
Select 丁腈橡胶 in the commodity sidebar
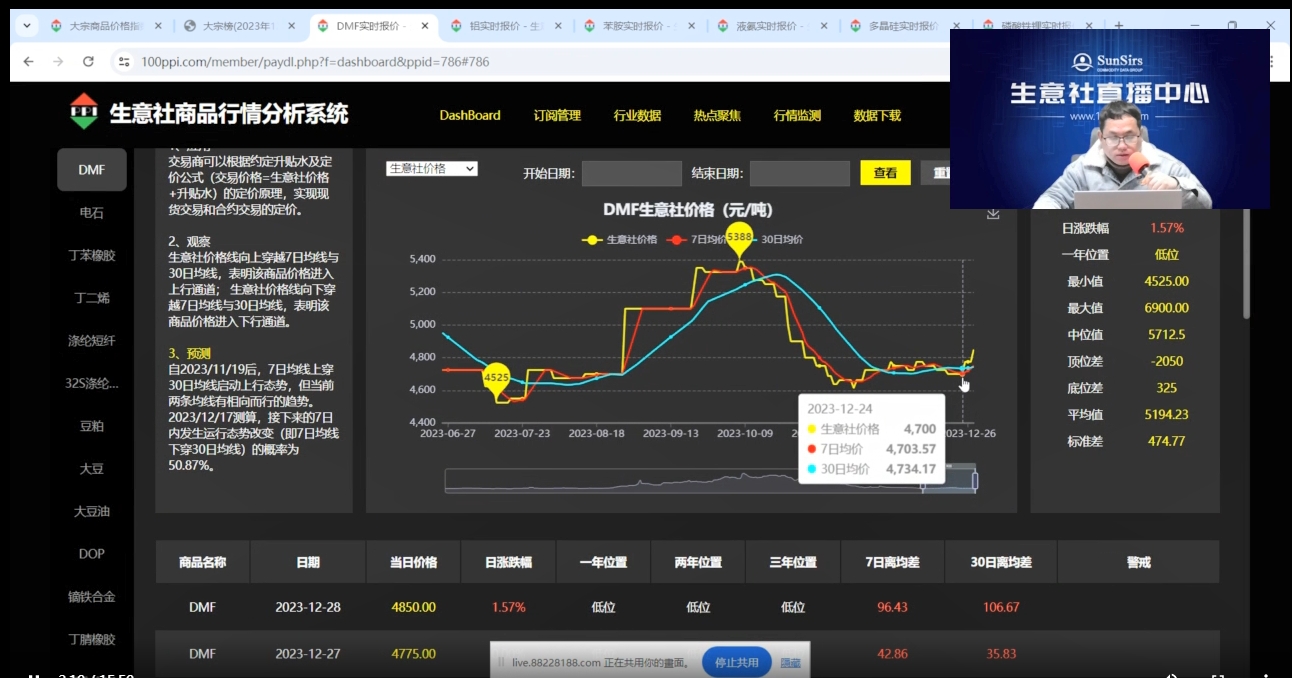click(x=92, y=639)
